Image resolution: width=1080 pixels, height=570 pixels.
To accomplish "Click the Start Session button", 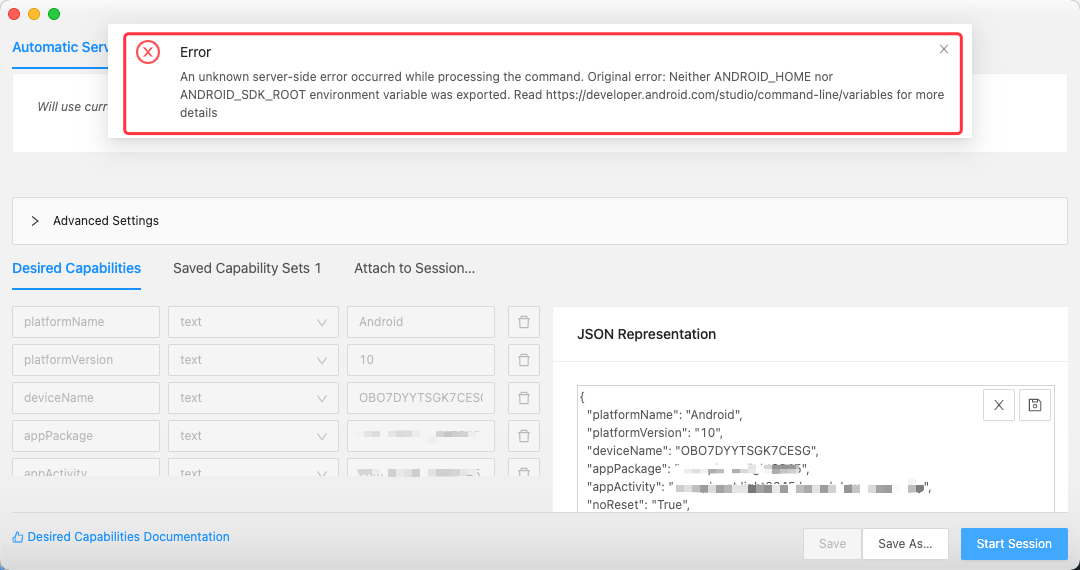I will [1014, 544].
